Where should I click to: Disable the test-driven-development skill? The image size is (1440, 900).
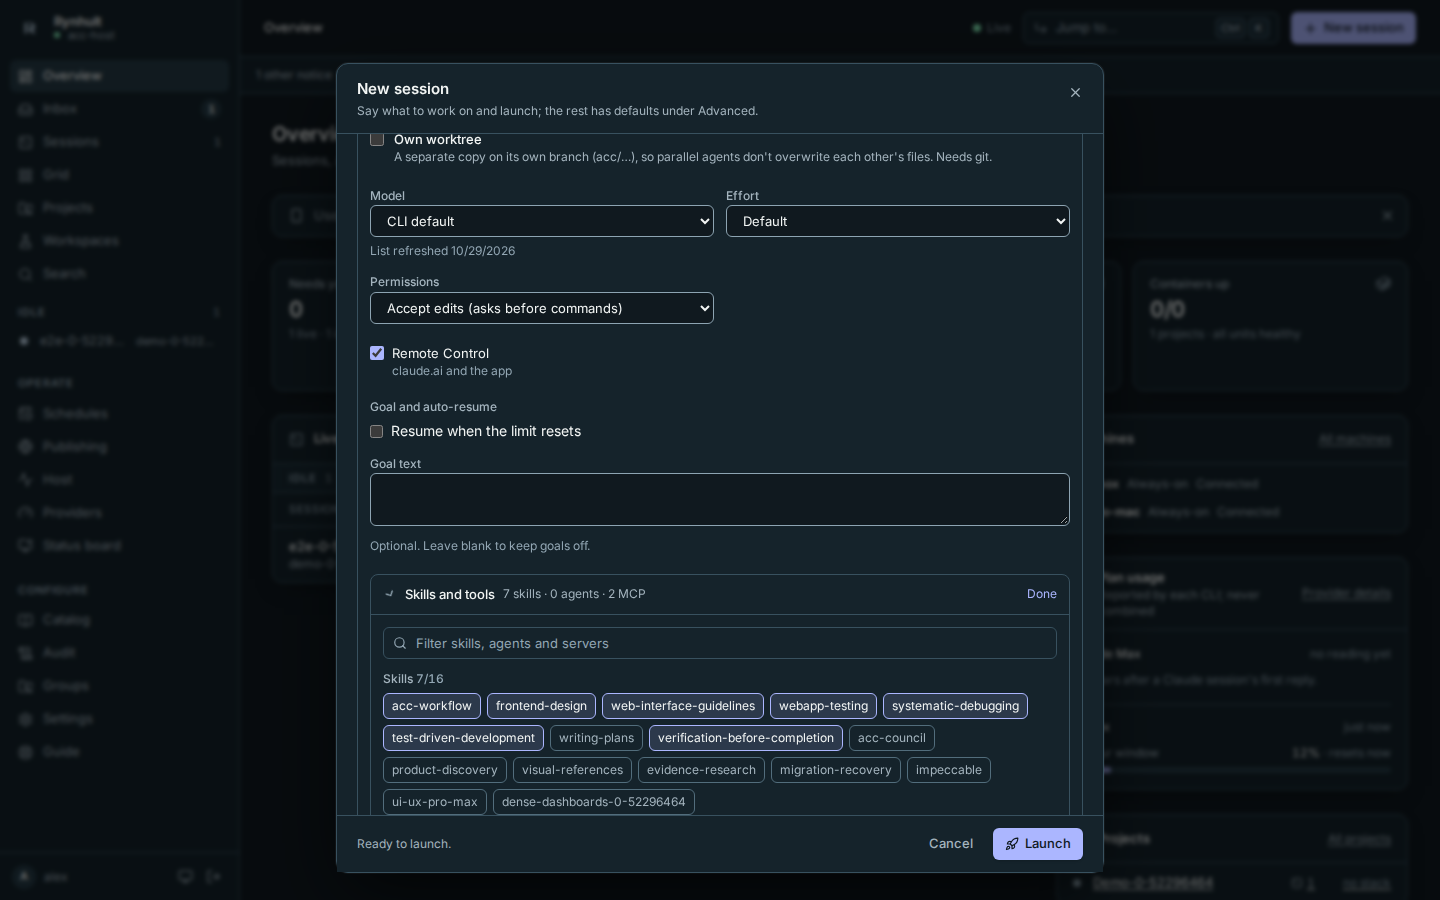463,738
